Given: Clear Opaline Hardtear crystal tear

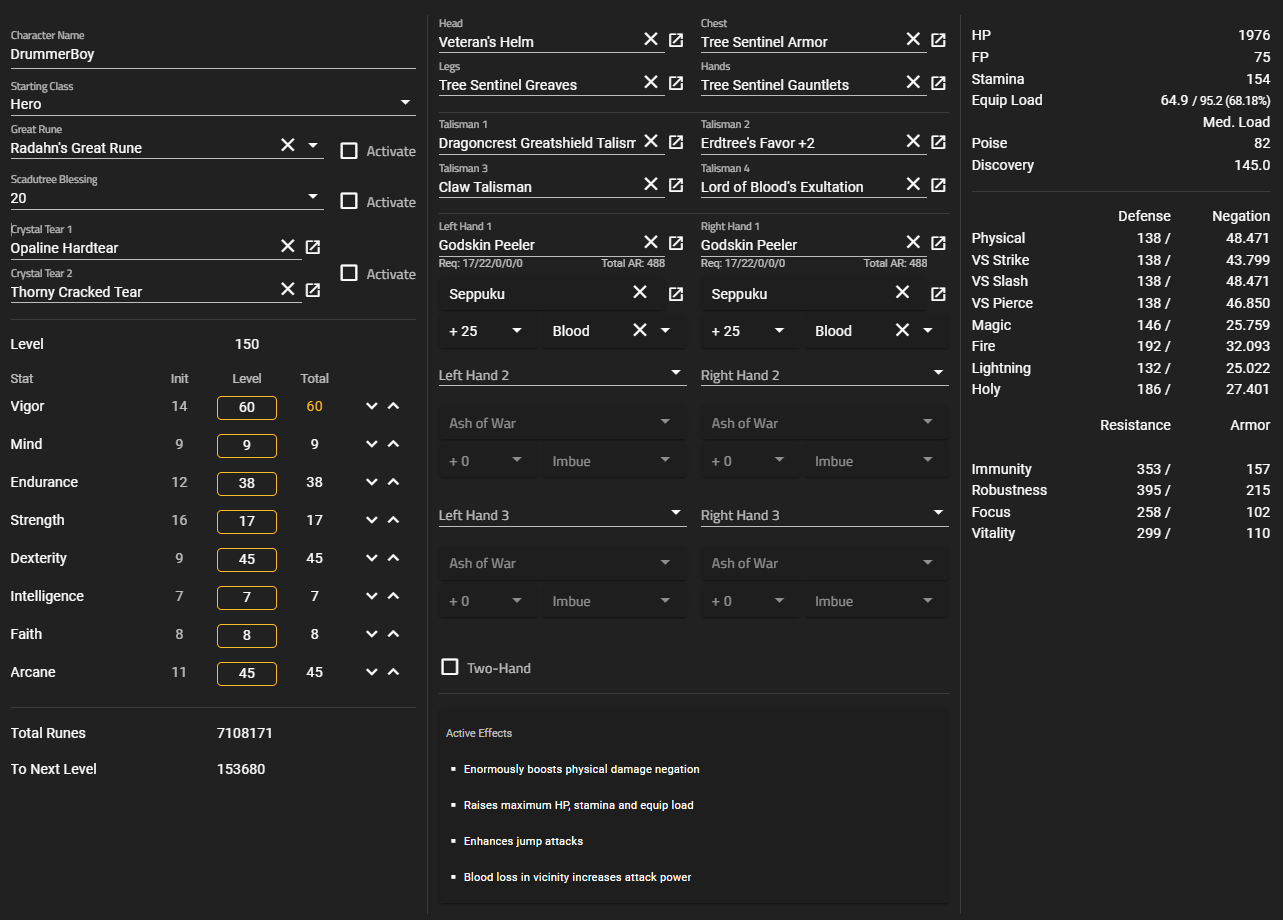Looking at the screenshot, I should (x=287, y=246).
